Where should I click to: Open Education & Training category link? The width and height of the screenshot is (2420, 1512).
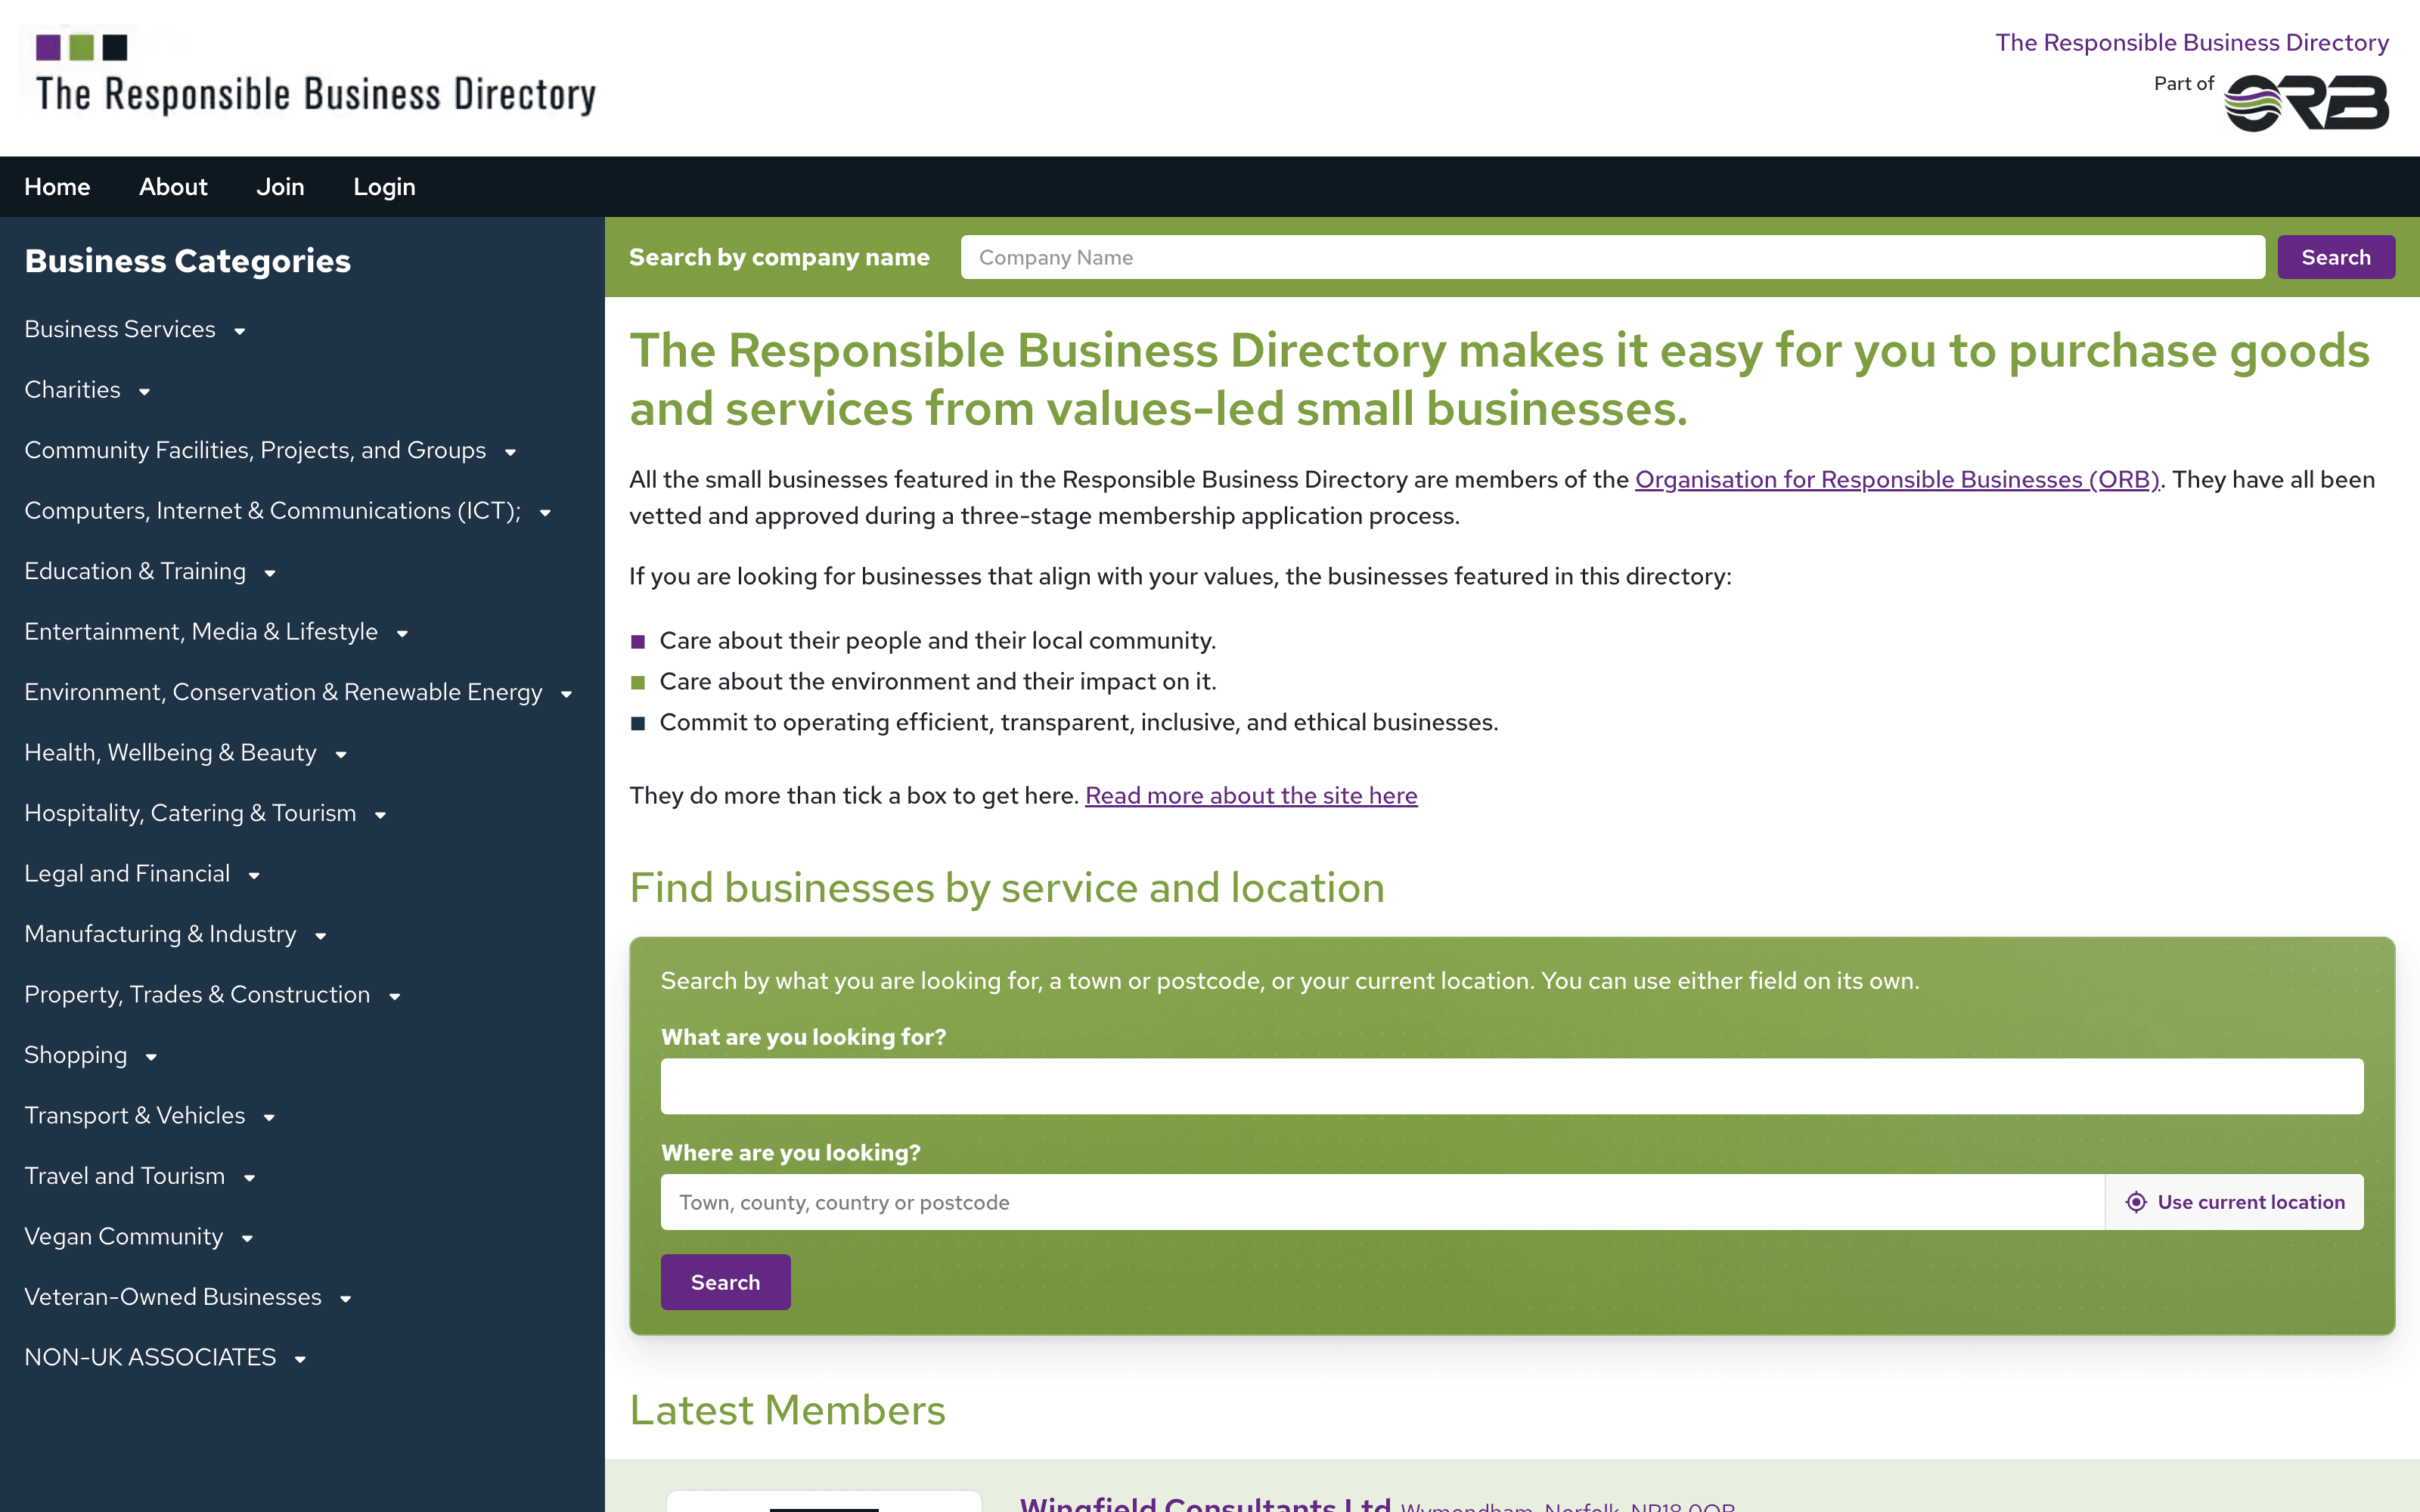point(135,571)
